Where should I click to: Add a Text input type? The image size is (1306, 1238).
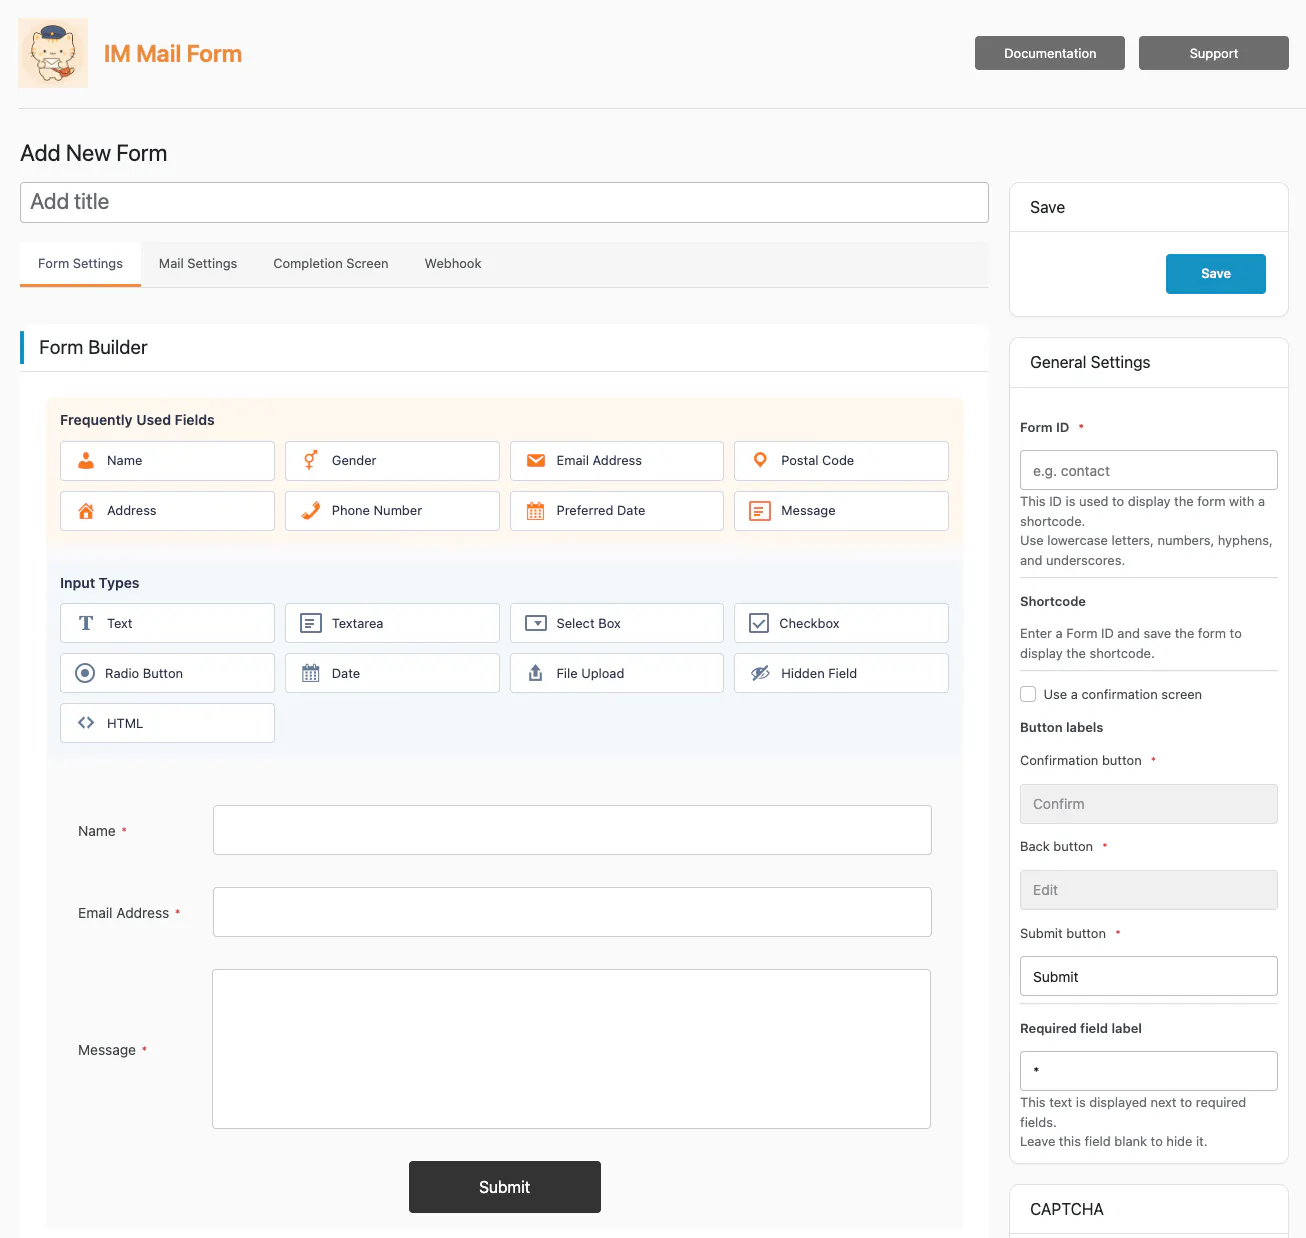click(x=167, y=623)
